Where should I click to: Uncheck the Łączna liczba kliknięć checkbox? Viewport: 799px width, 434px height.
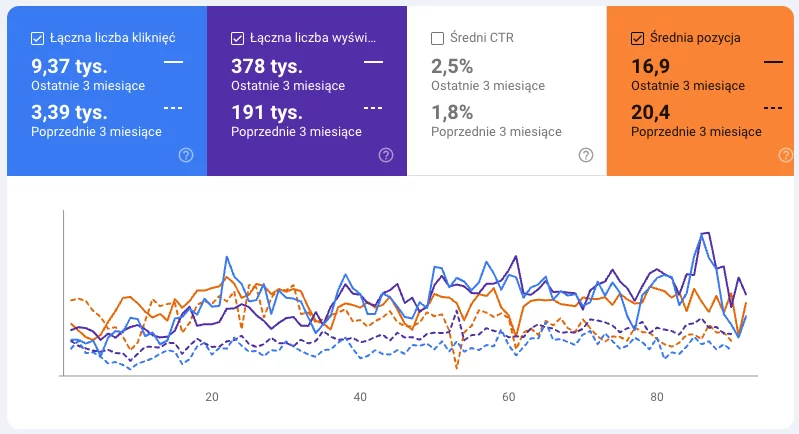pos(37,38)
